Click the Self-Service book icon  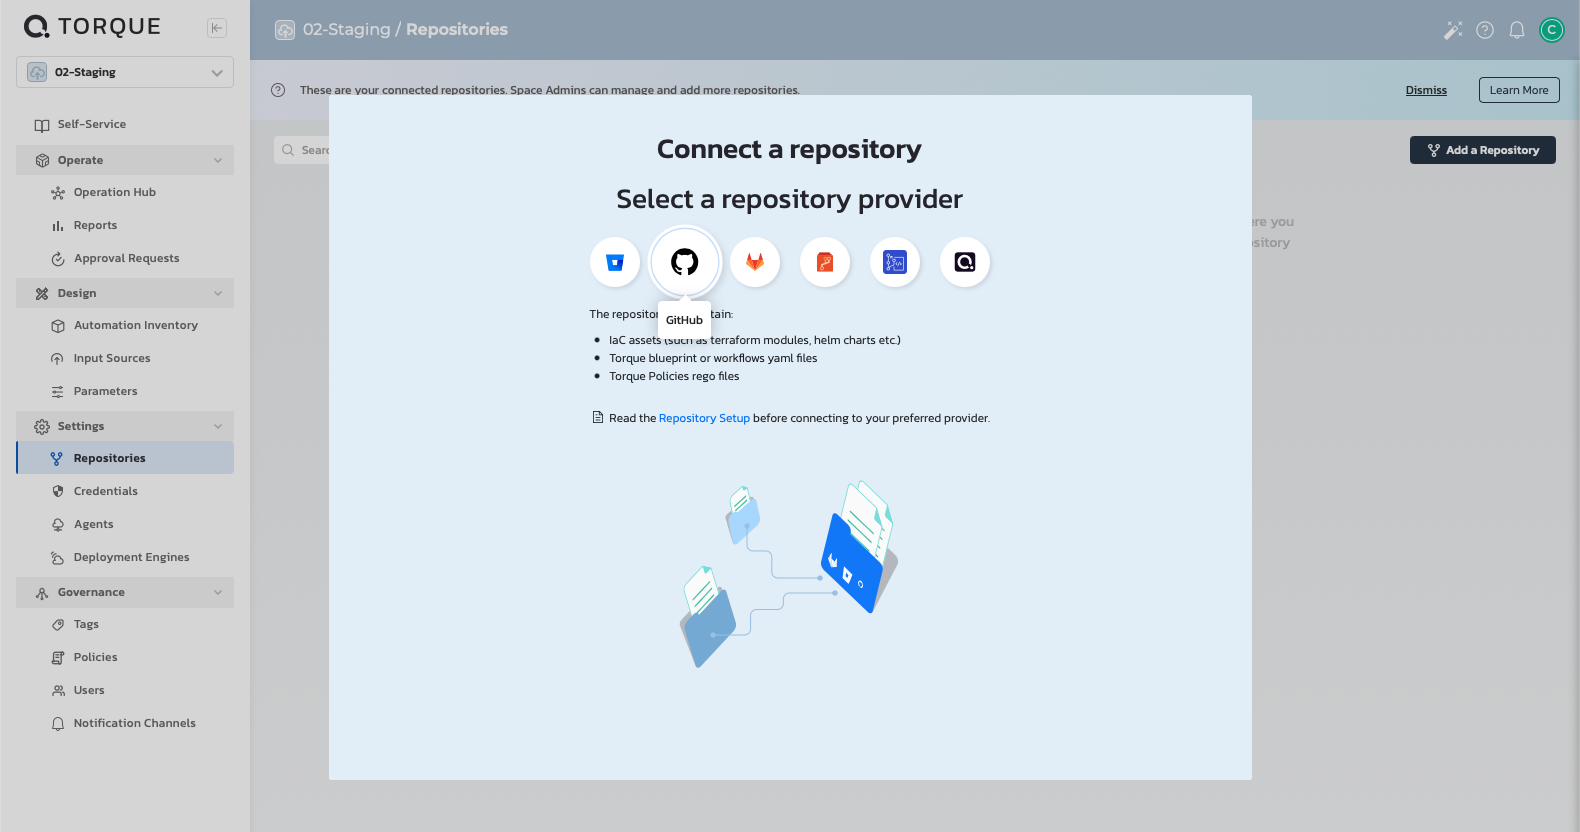pyautogui.click(x=42, y=125)
